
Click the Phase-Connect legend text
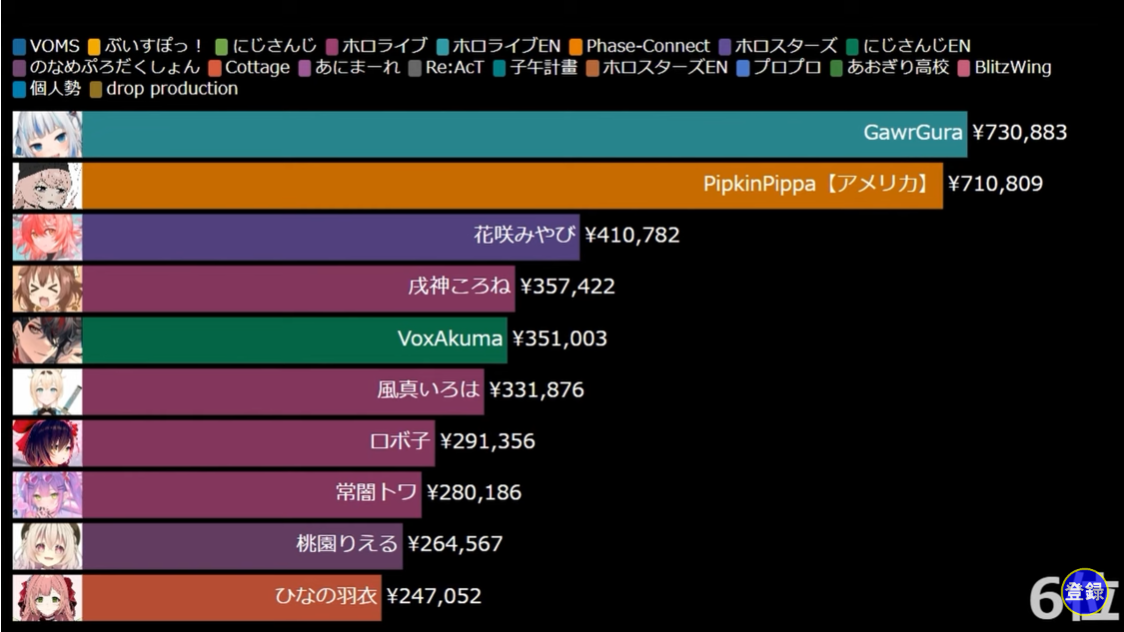[648, 47]
